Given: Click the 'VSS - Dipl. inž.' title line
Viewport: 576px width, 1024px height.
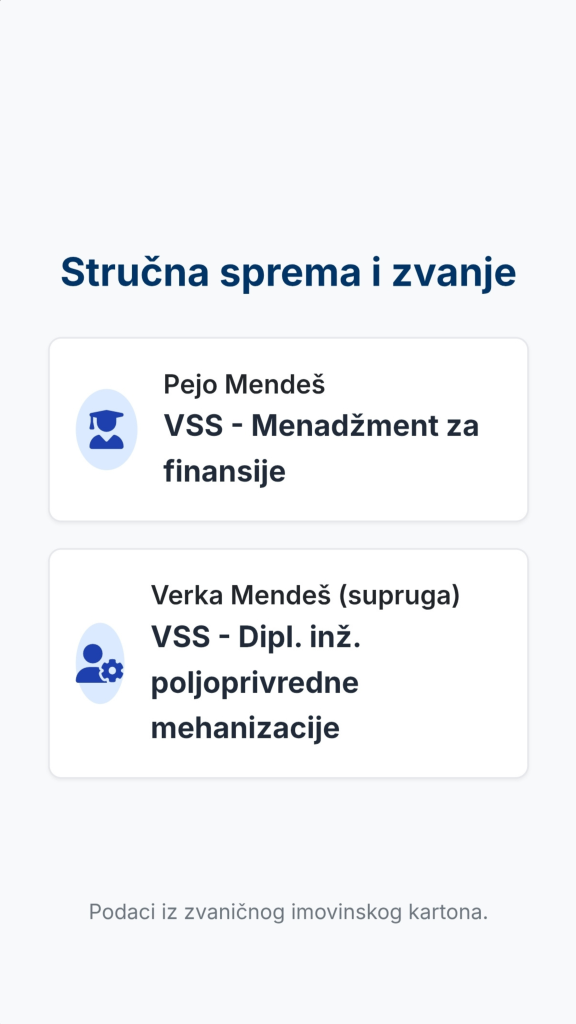Looking at the screenshot, I should click(256, 637).
